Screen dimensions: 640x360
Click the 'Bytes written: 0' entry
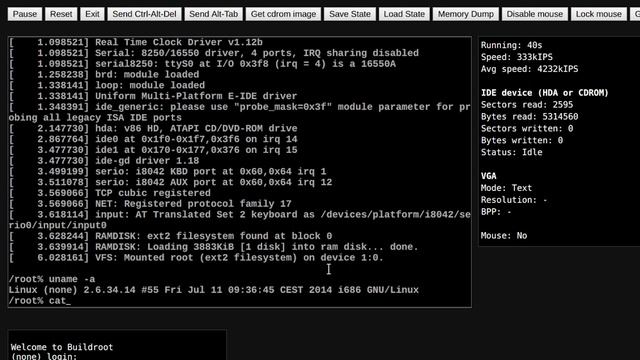[x=522, y=140]
